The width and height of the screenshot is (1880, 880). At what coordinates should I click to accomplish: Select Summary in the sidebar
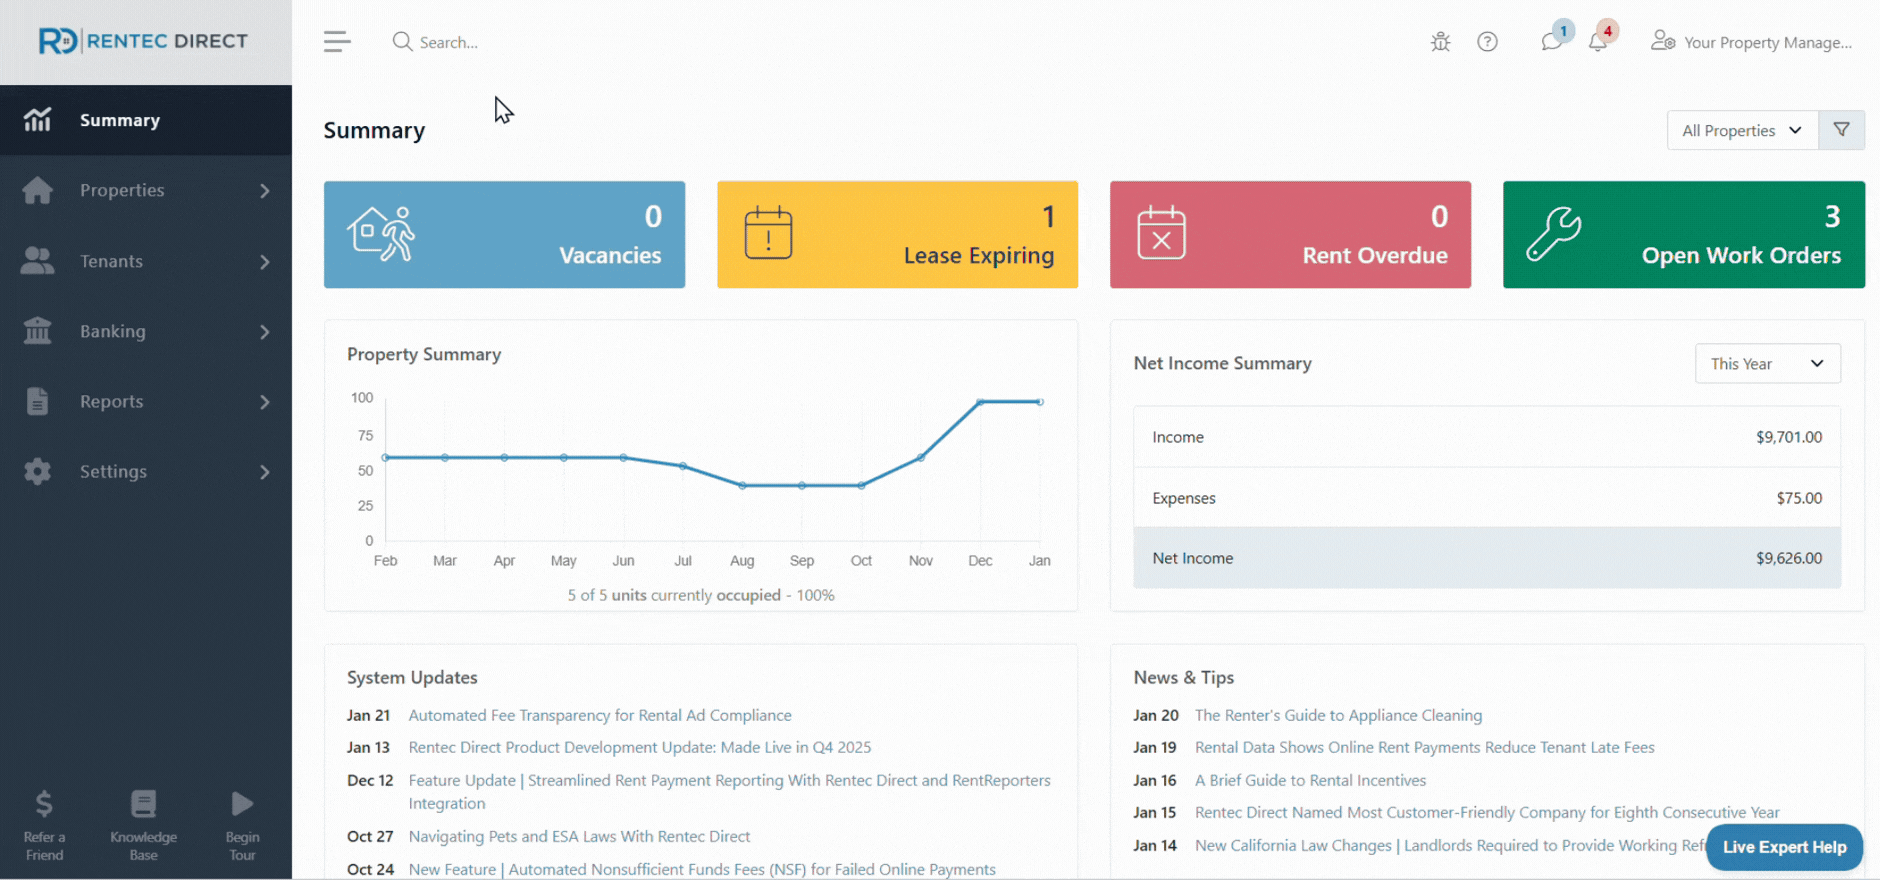(146, 120)
